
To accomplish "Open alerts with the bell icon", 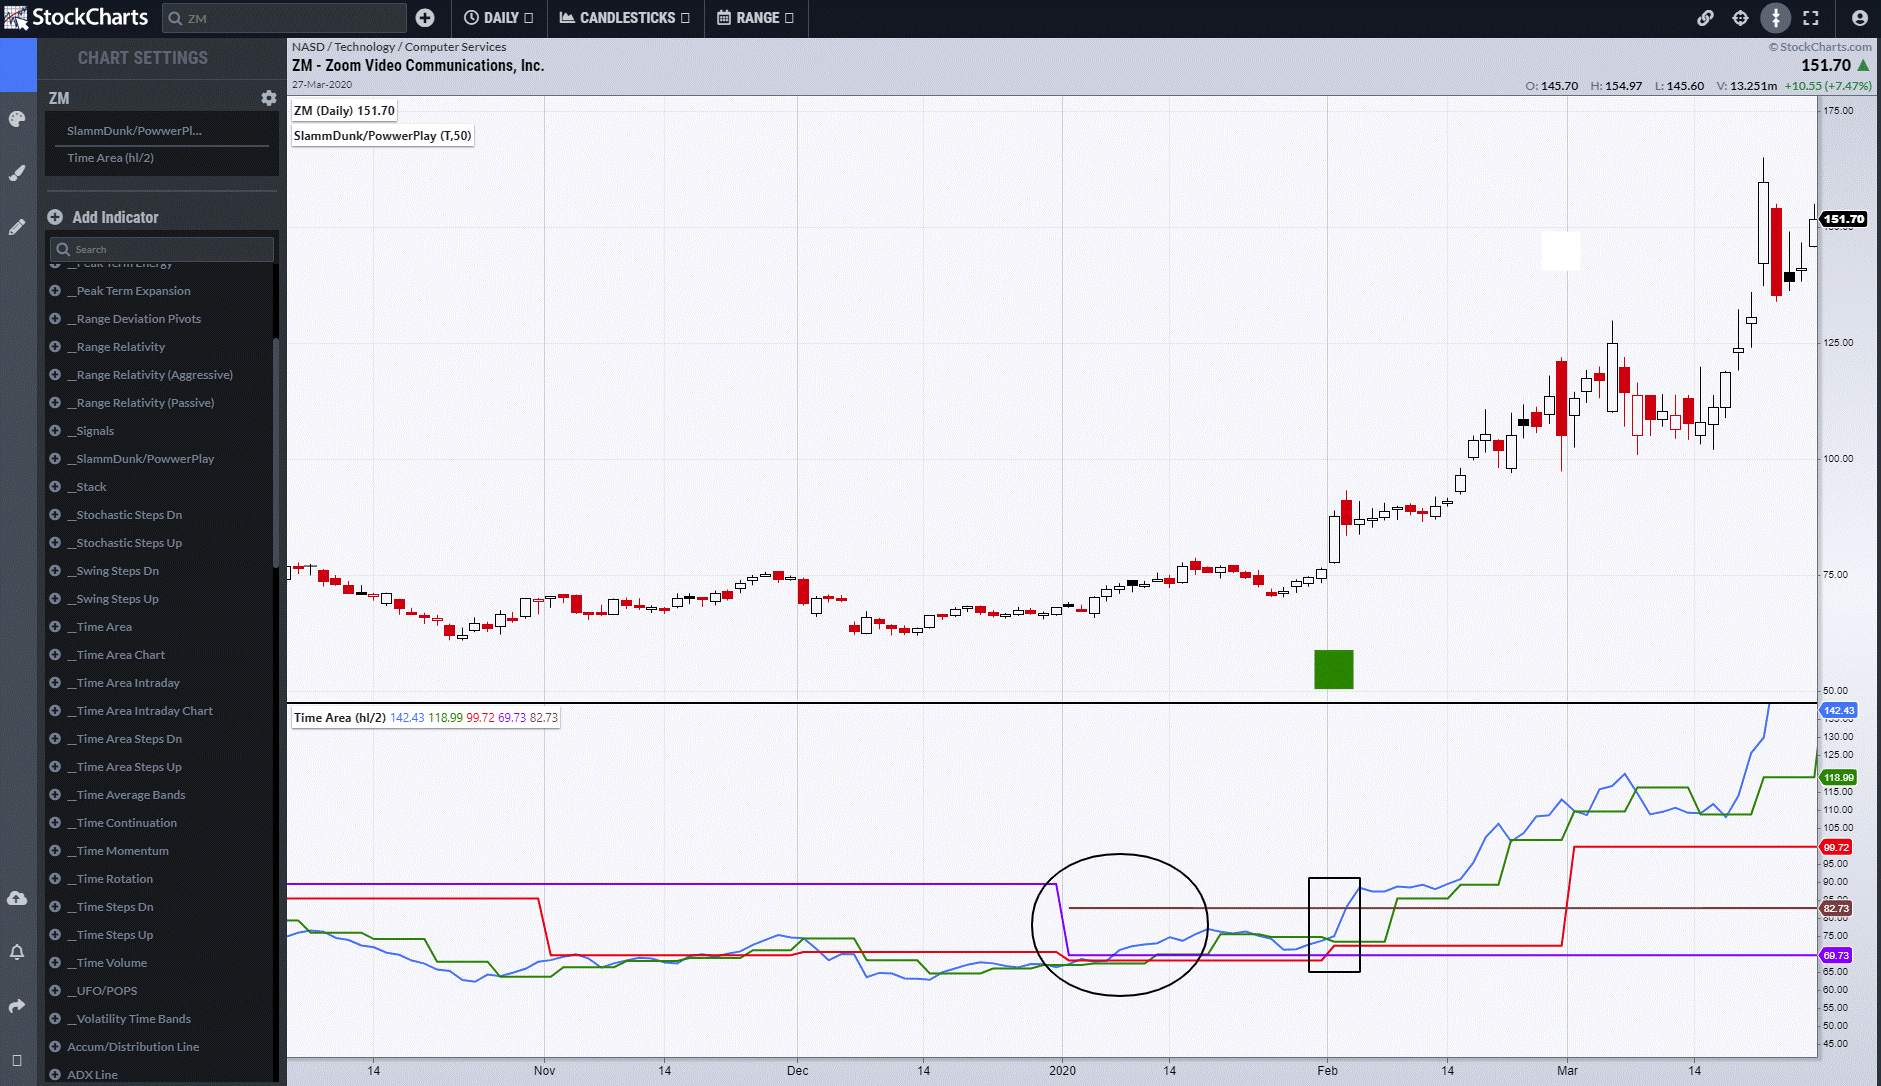I will click(x=17, y=952).
